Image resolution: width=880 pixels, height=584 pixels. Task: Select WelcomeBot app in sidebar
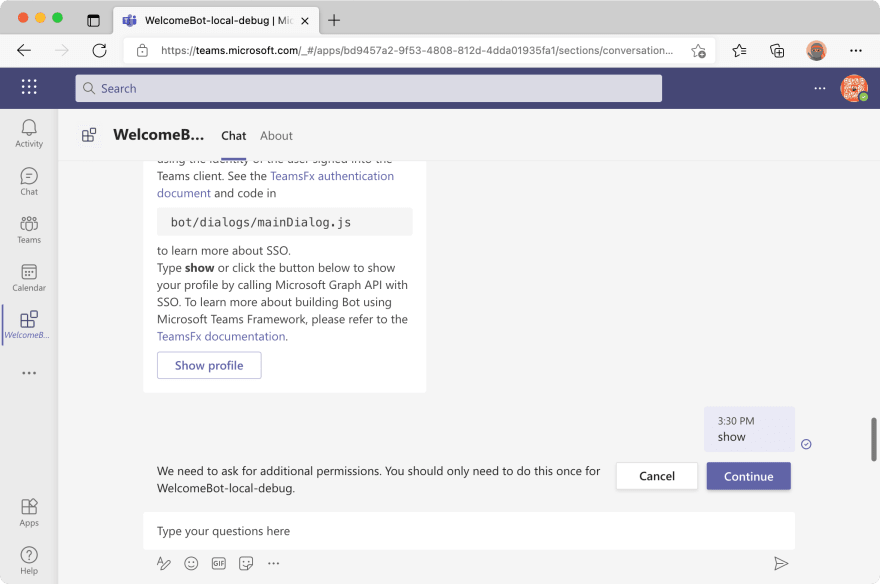29,325
